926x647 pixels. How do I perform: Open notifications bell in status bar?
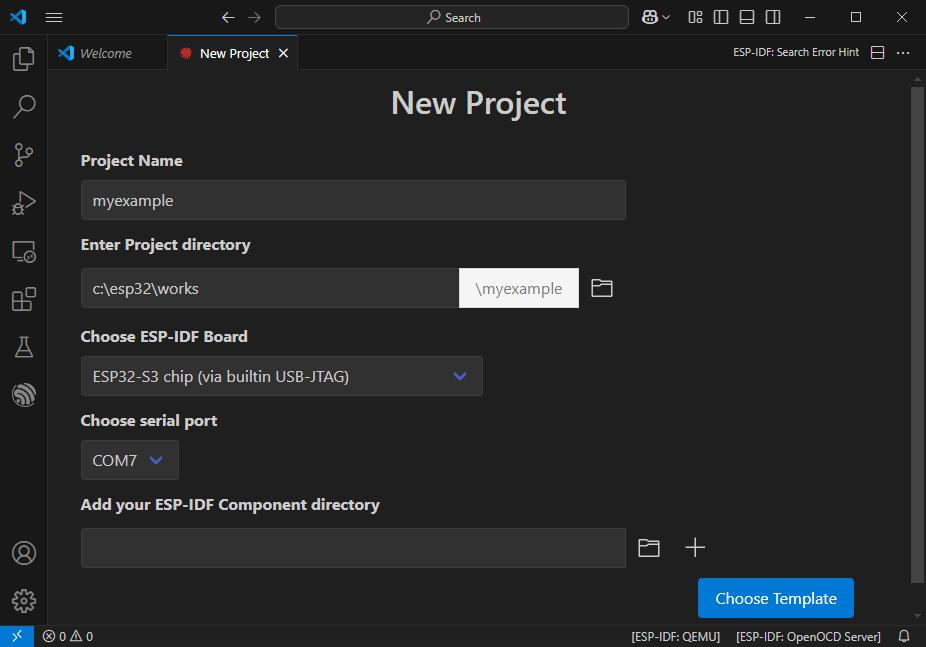[904, 636]
